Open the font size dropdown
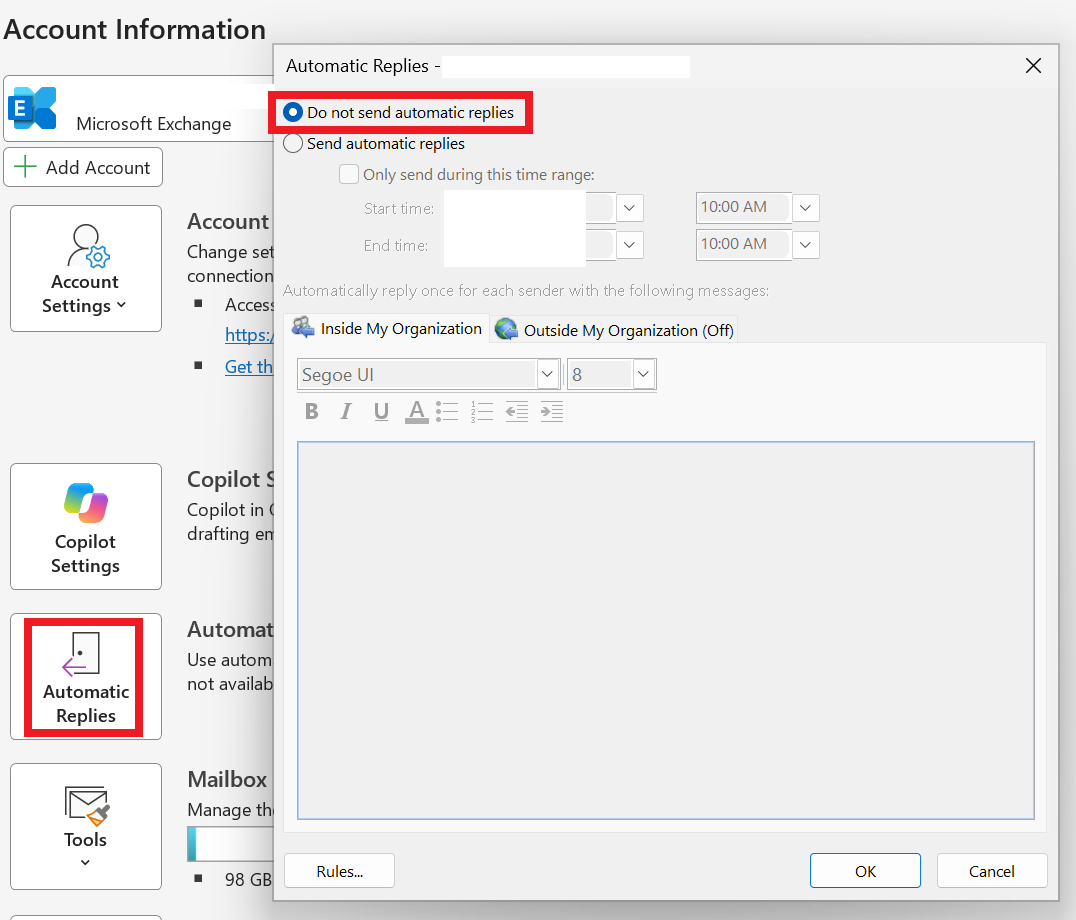The width and height of the screenshot is (1076, 920). tap(643, 375)
